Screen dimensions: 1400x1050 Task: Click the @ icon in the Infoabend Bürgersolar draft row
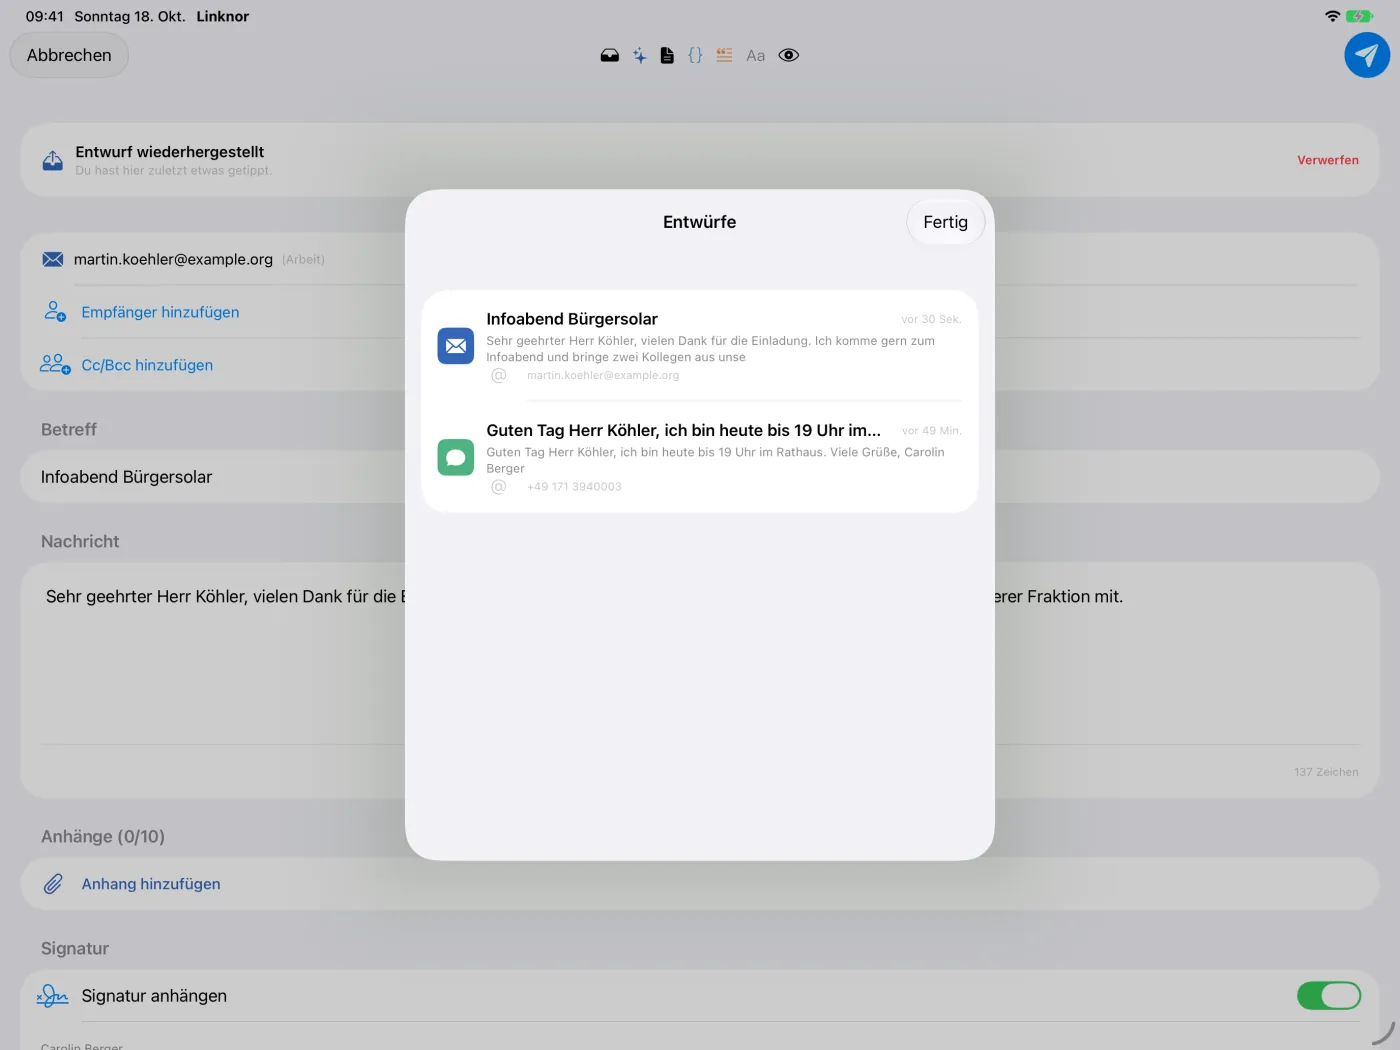(499, 375)
